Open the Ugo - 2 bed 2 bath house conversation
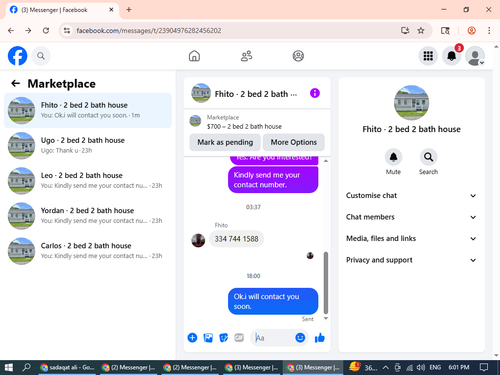 88,145
